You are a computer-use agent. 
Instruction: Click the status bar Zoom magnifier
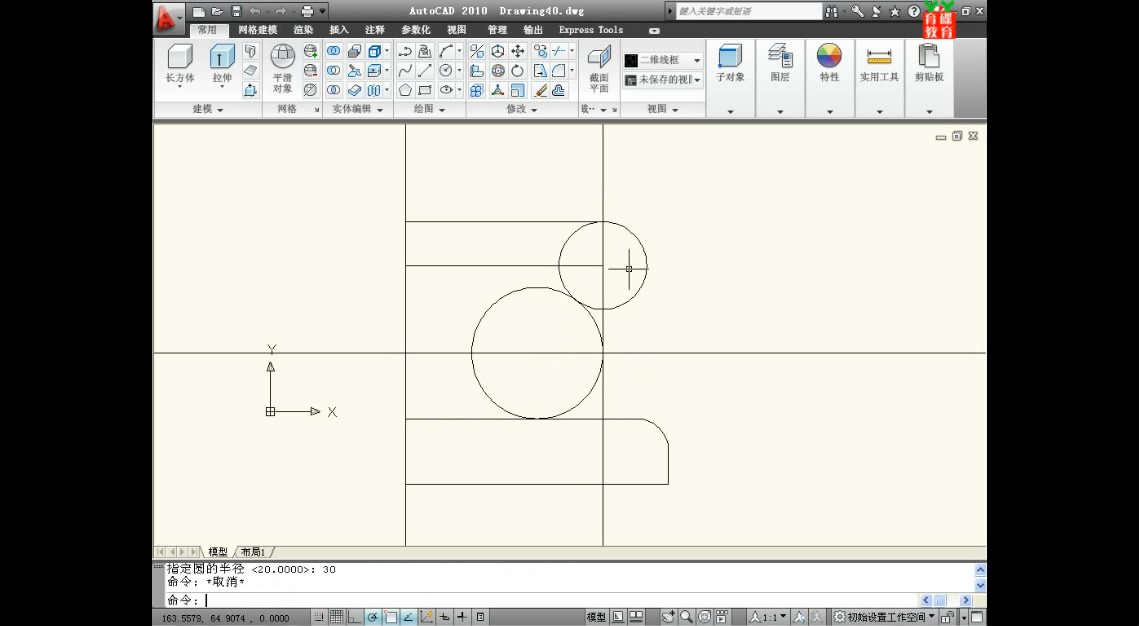pos(686,617)
